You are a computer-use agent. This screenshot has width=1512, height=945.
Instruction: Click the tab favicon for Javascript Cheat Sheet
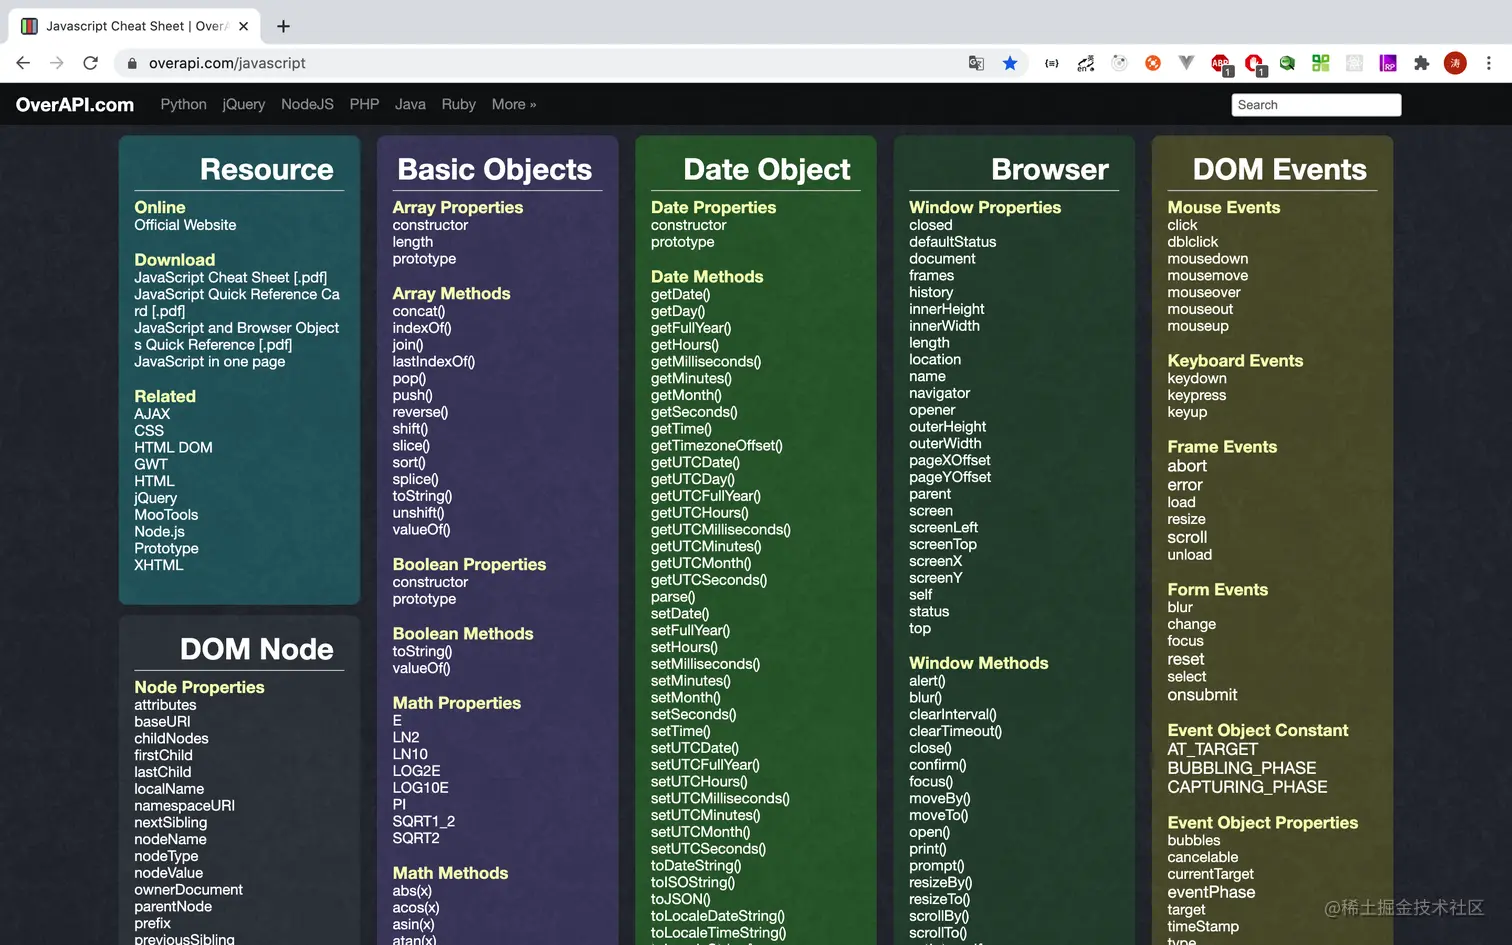(30, 26)
